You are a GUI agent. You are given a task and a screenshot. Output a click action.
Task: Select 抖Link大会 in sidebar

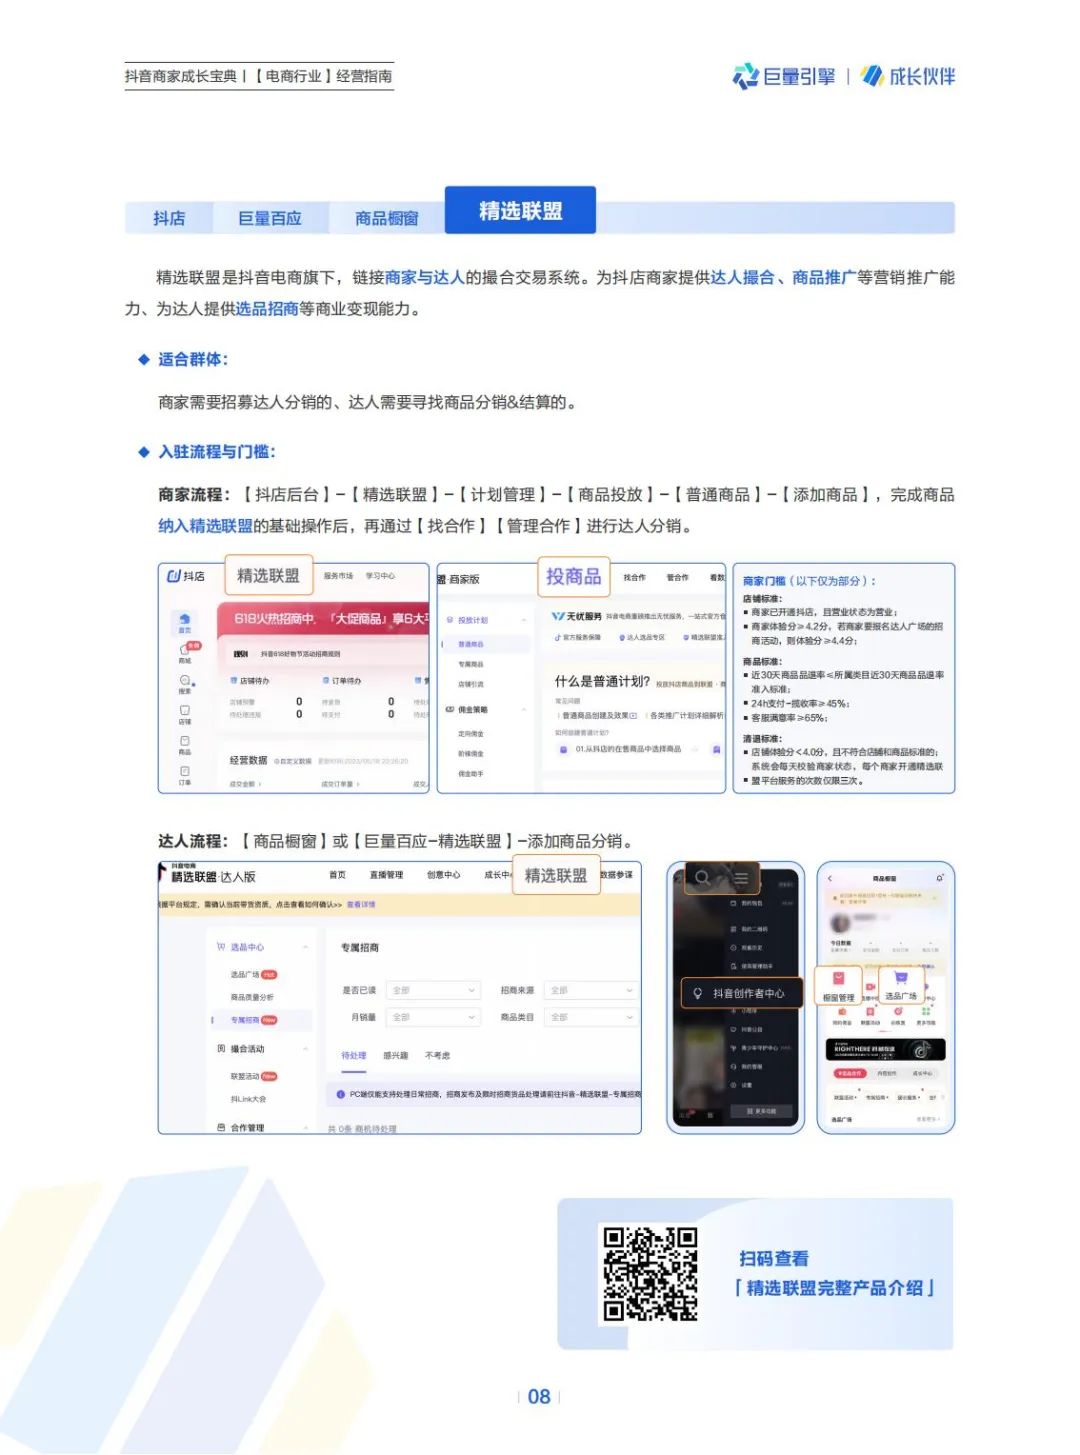pyautogui.click(x=248, y=1099)
